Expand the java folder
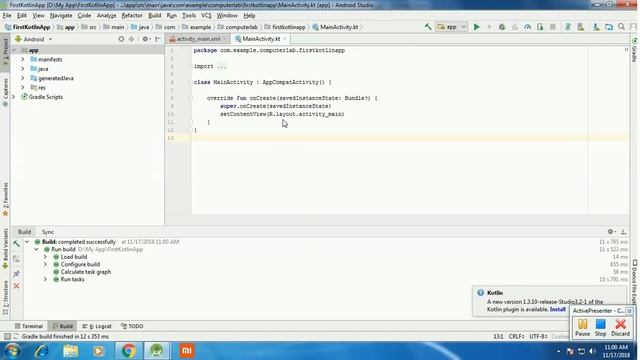The image size is (640, 360). click(23, 69)
